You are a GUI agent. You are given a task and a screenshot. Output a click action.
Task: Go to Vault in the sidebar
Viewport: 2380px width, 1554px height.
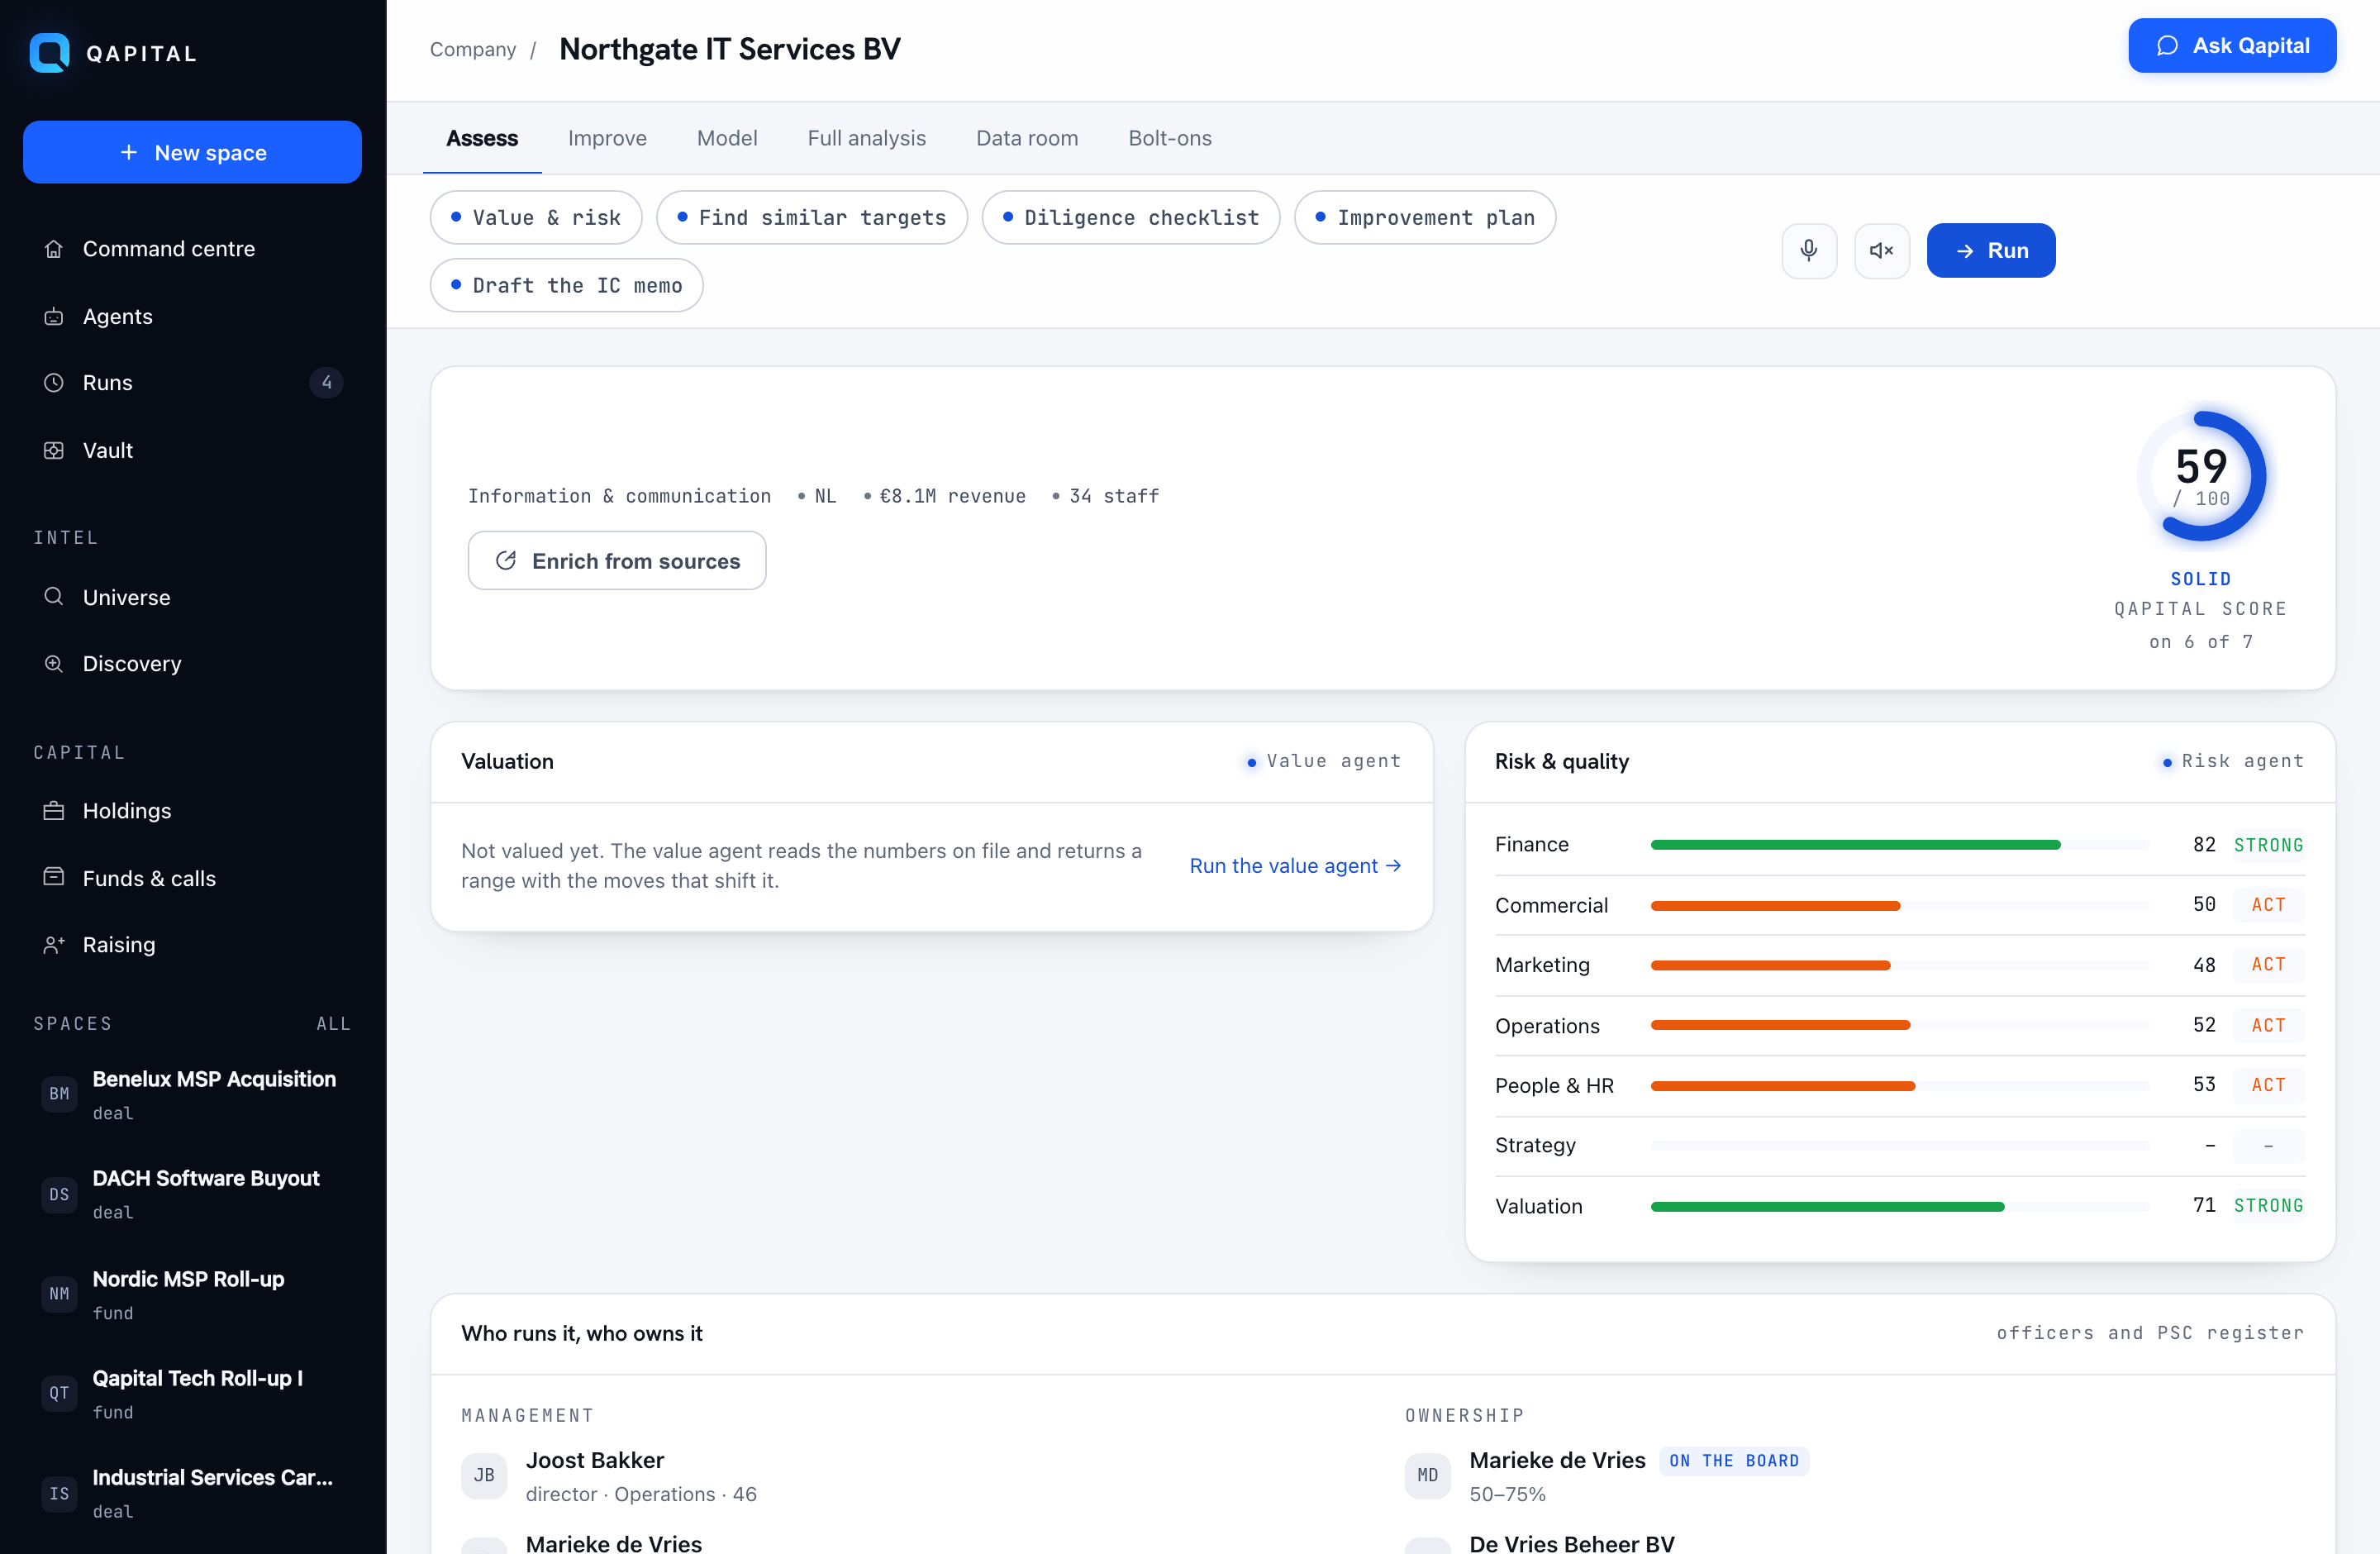[192, 451]
